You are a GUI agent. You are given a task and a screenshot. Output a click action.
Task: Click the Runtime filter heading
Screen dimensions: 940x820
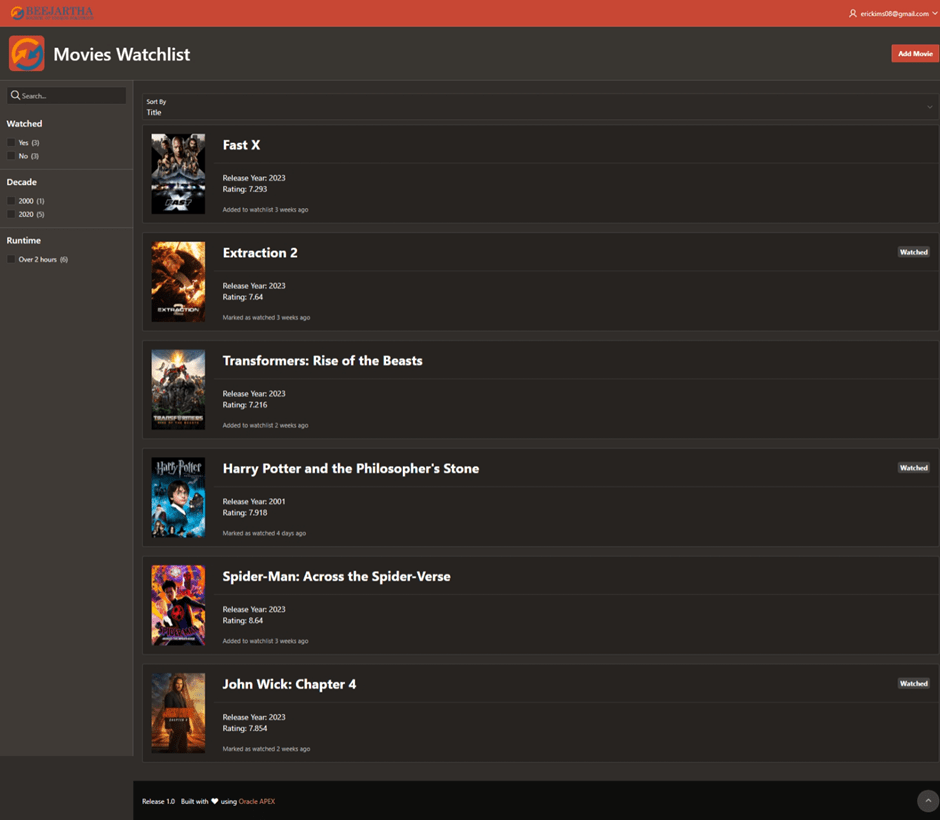[x=24, y=240]
